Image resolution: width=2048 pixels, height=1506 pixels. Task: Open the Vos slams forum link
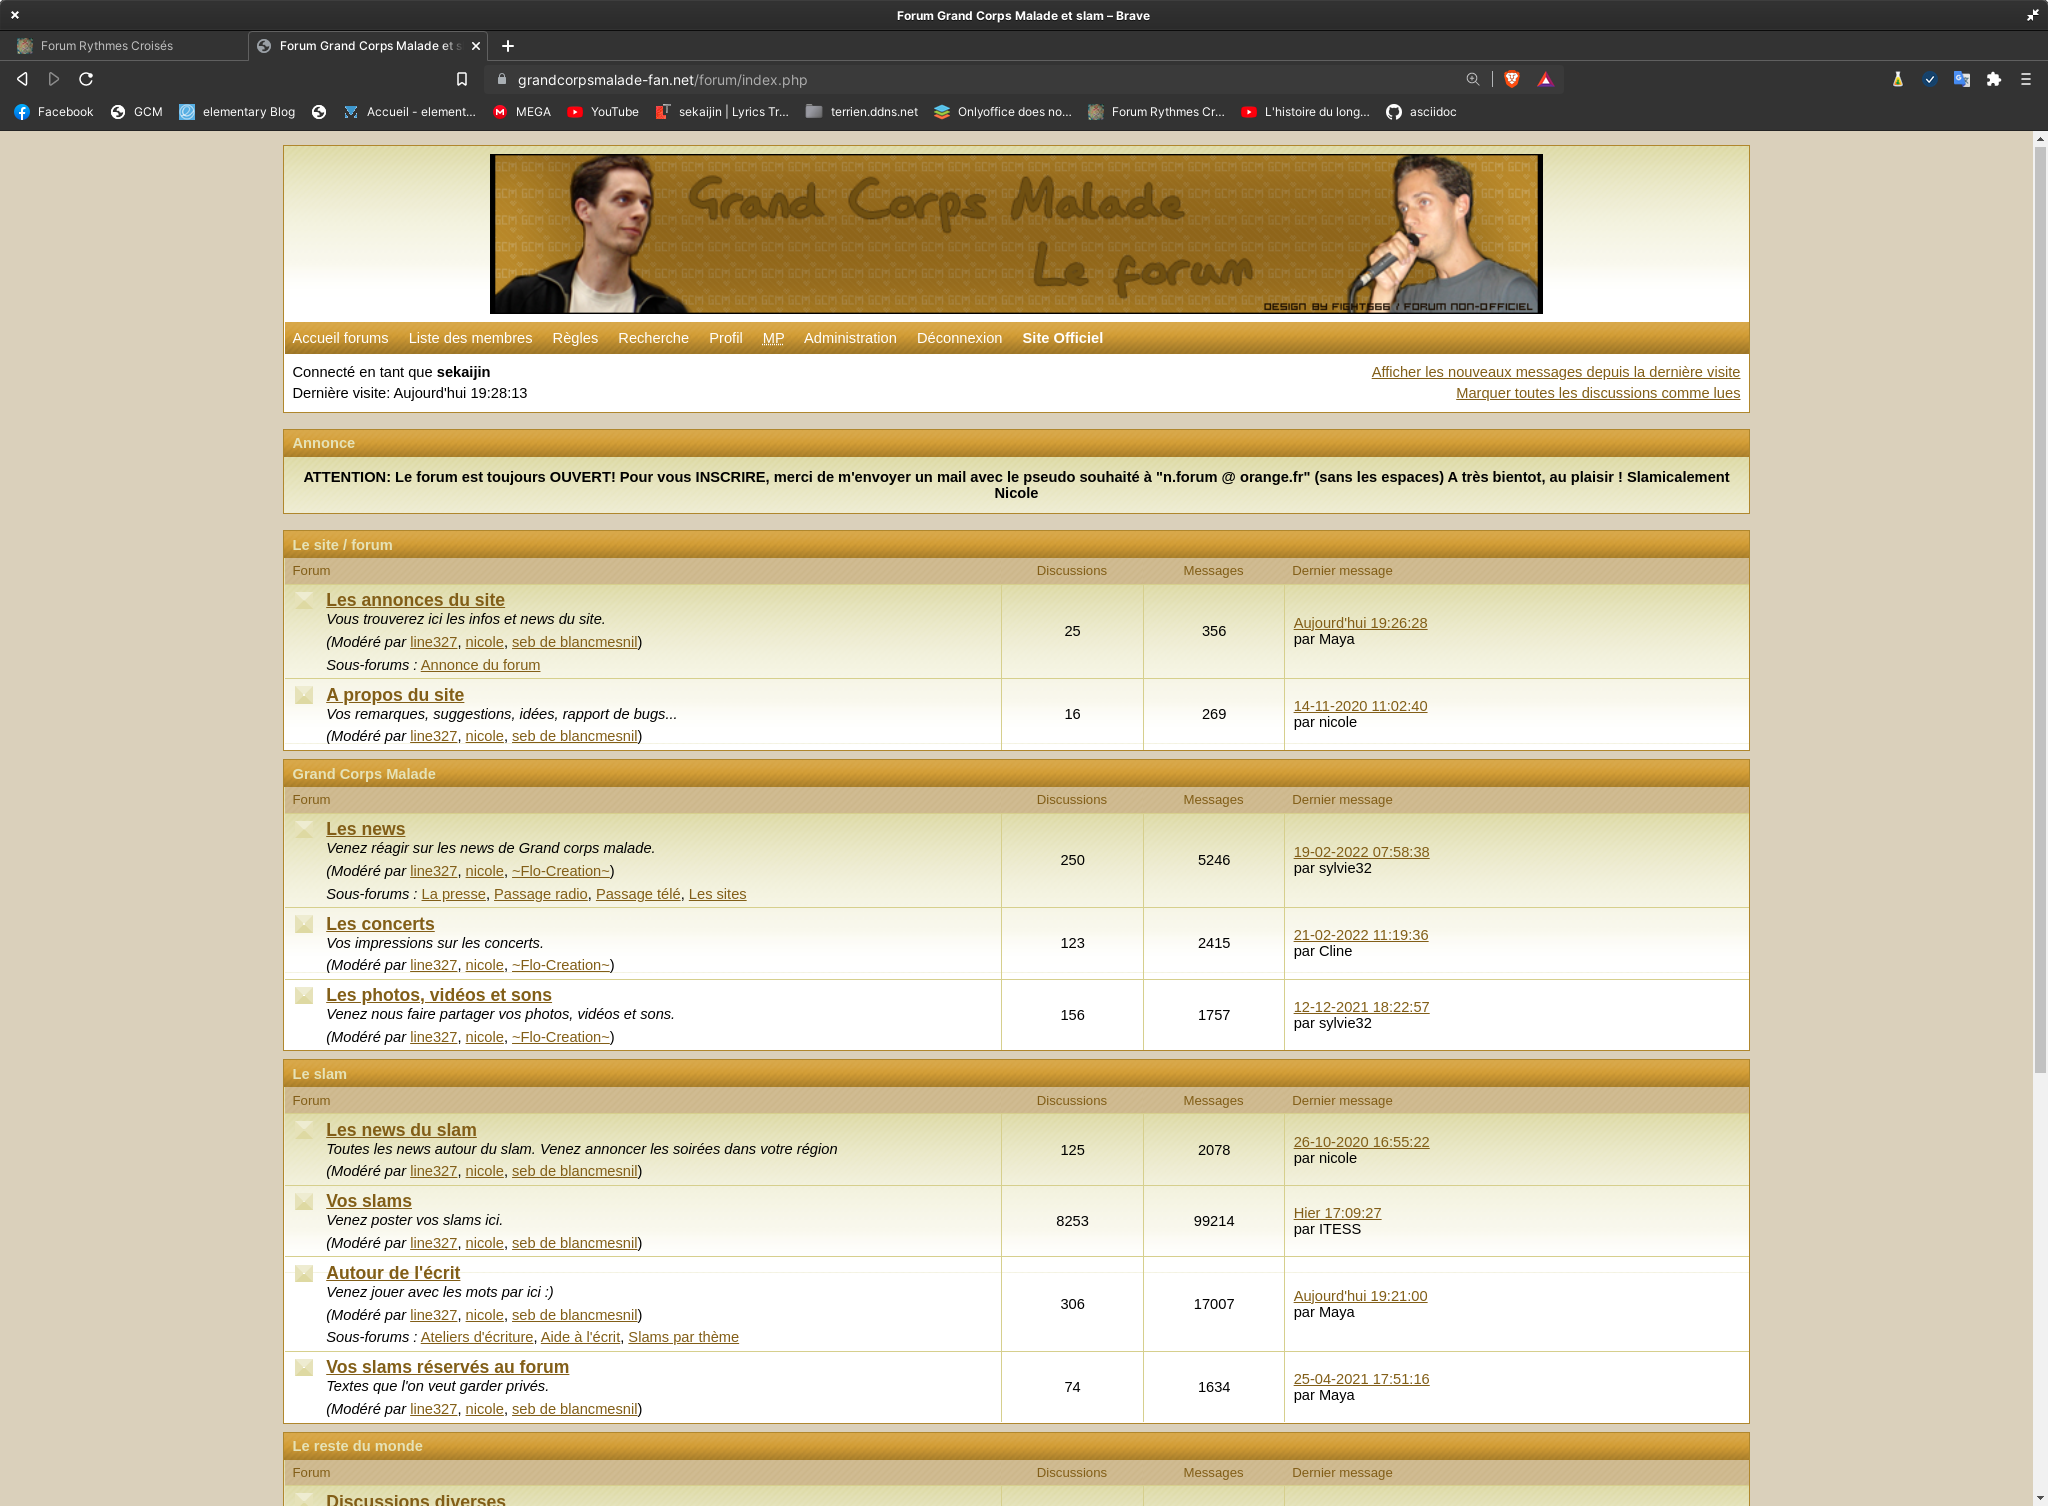click(368, 1201)
